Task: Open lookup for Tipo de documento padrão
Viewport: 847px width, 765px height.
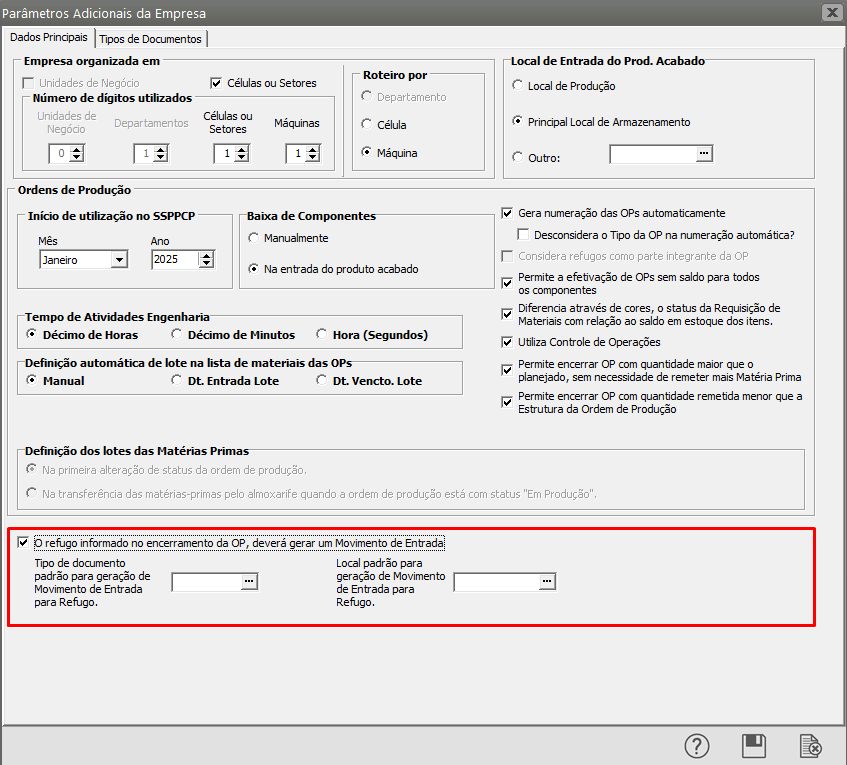Action: pyautogui.click(x=249, y=581)
